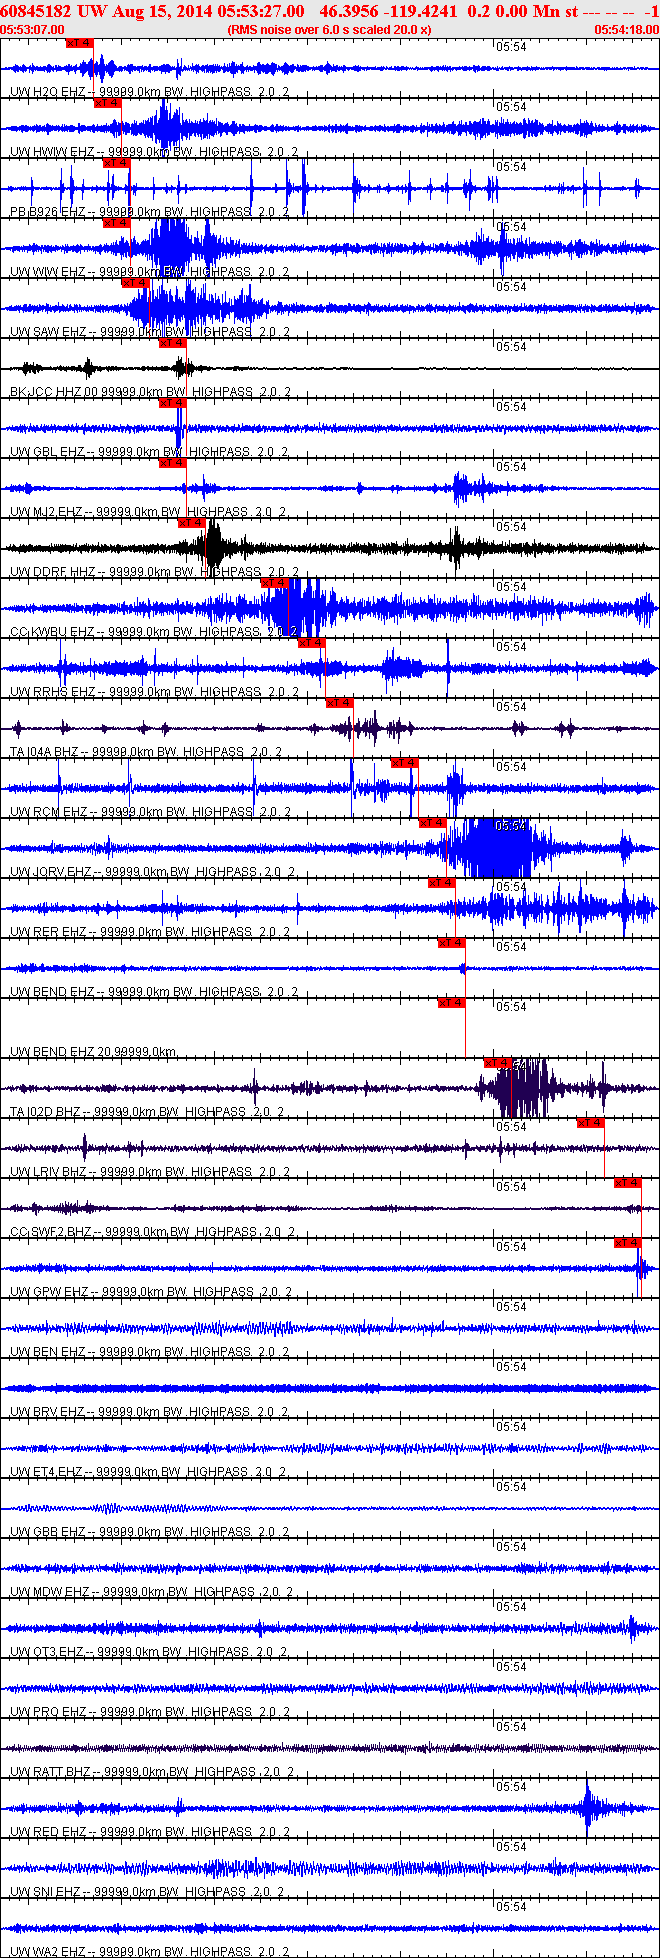Click the late spike on the UW RED waveform
This screenshot has width=660, height=1958.
(590, 1807)
